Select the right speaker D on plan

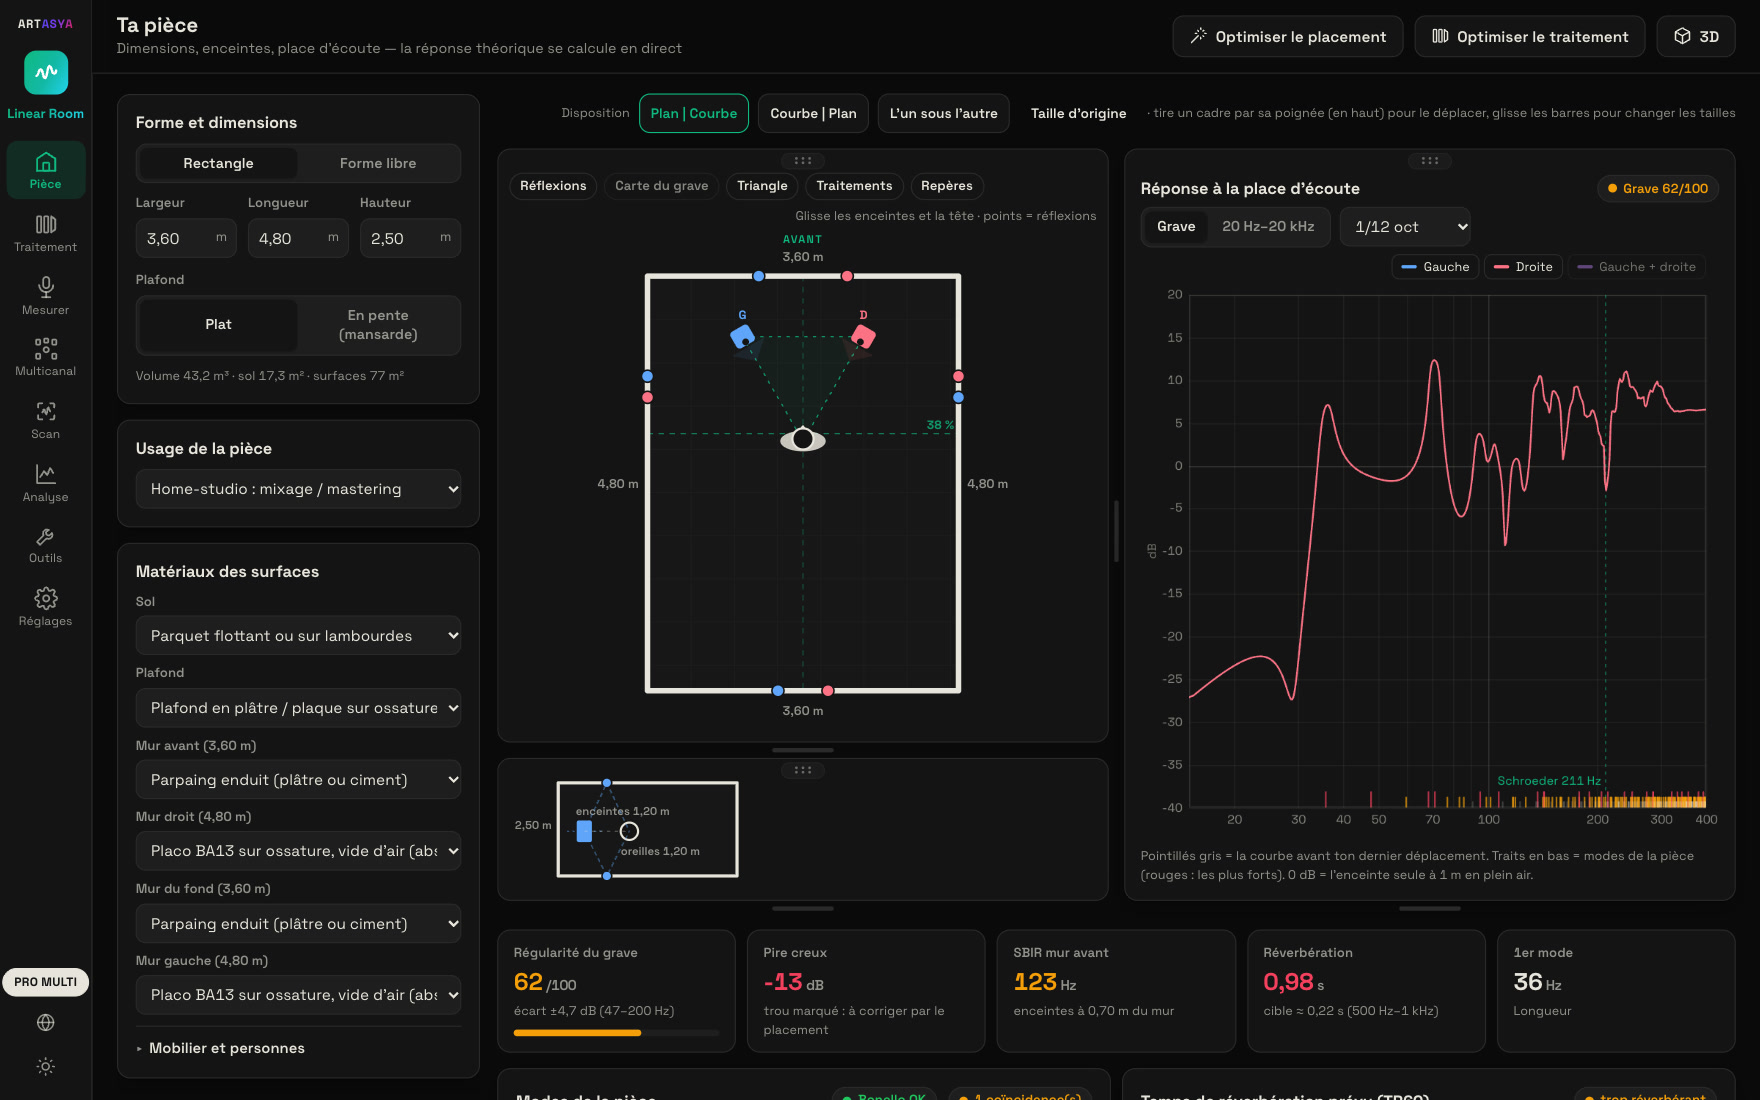pyautogui.click(x=863, y=337)
